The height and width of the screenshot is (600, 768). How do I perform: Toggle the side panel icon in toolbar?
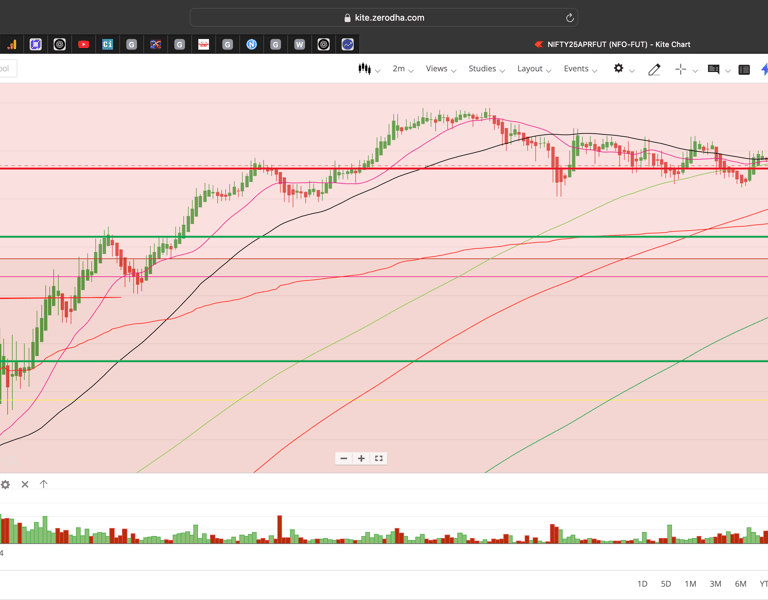[x=744, y=70]
